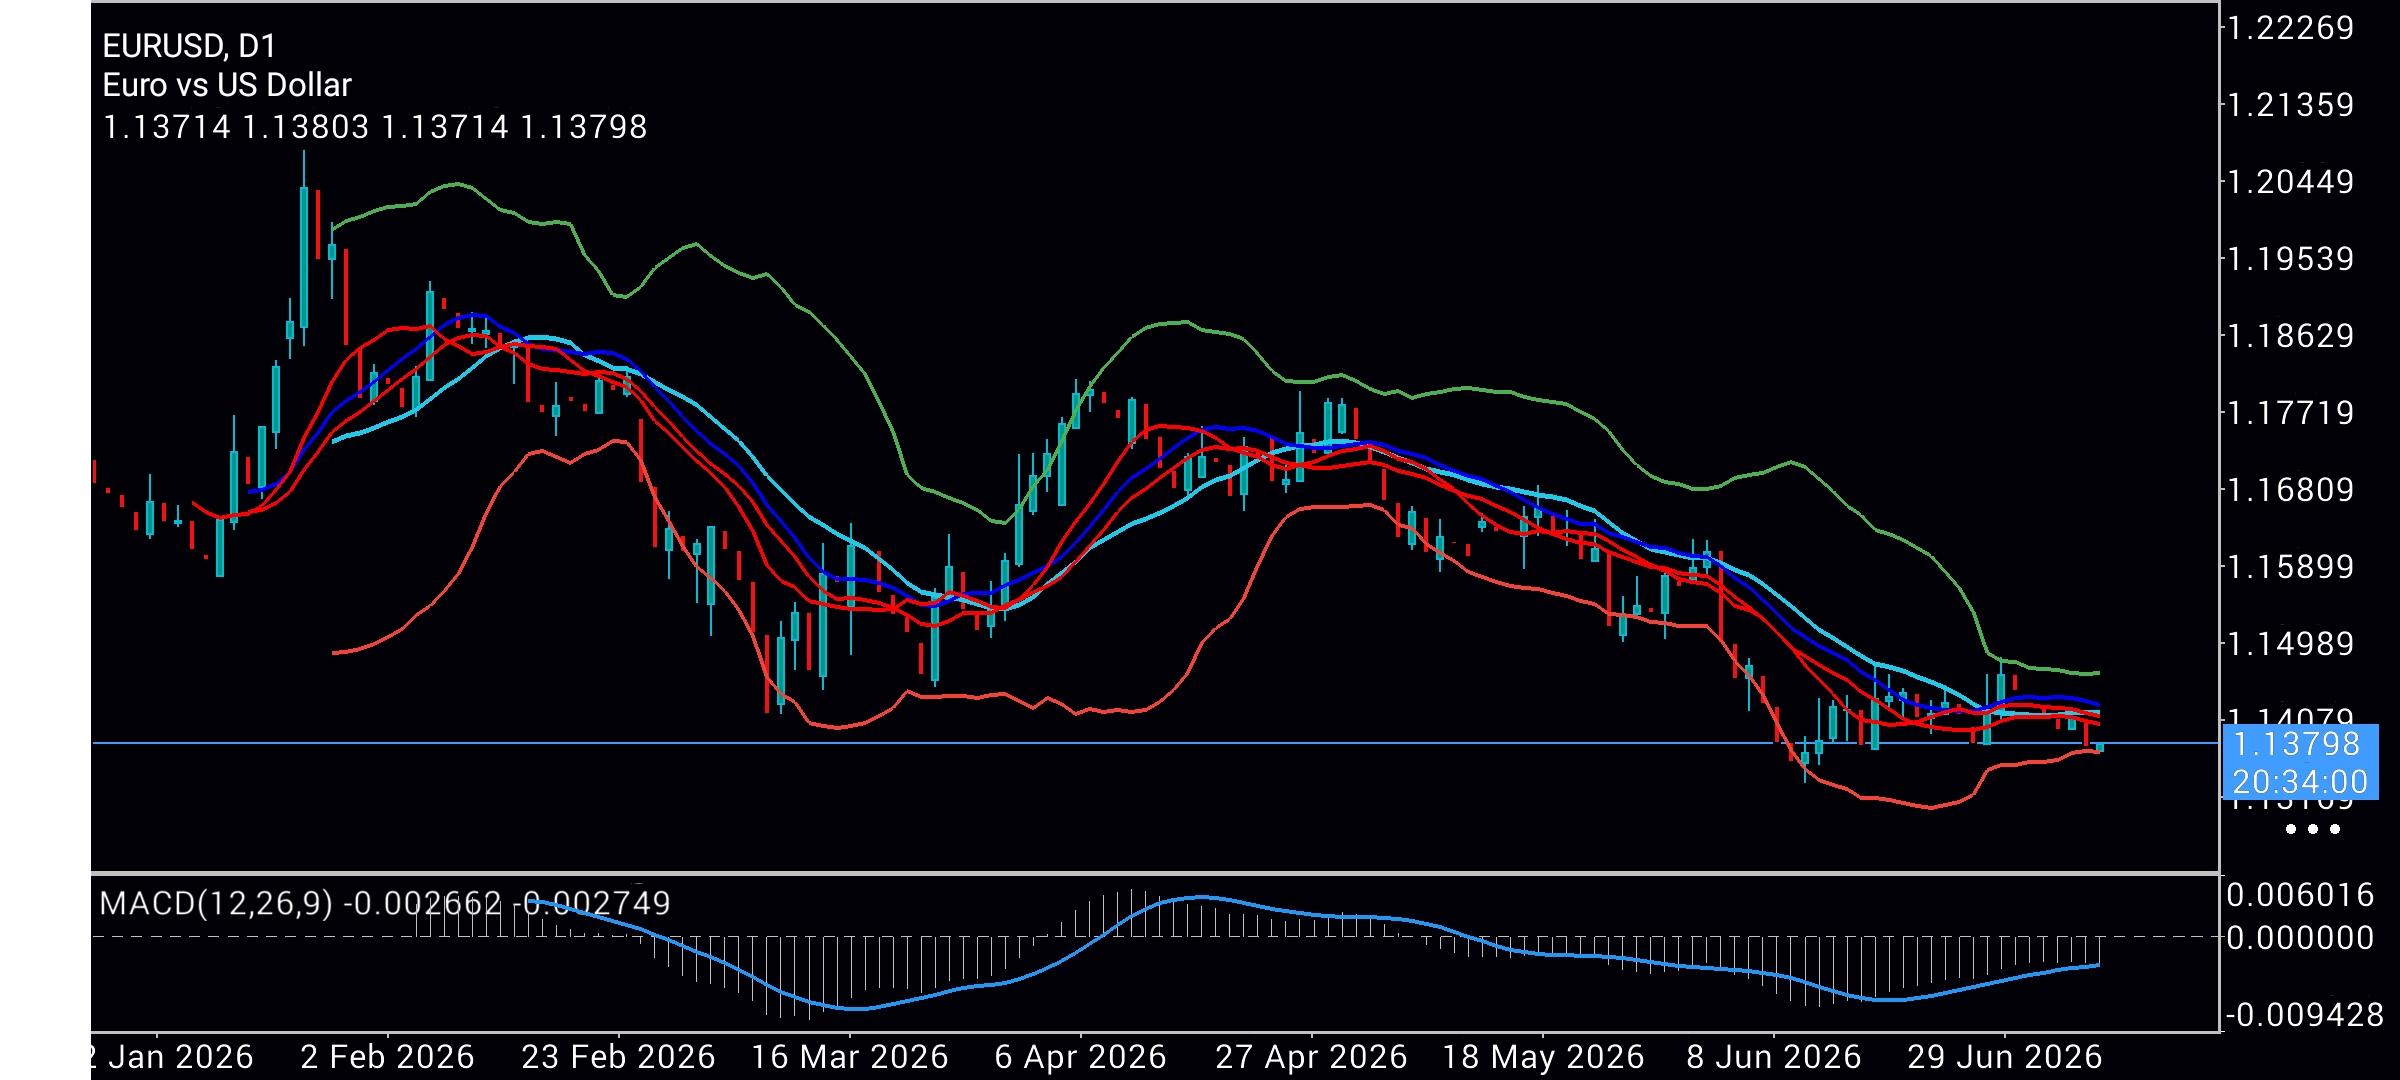Click MACD scale value -0.009428

point(2304,1016)
